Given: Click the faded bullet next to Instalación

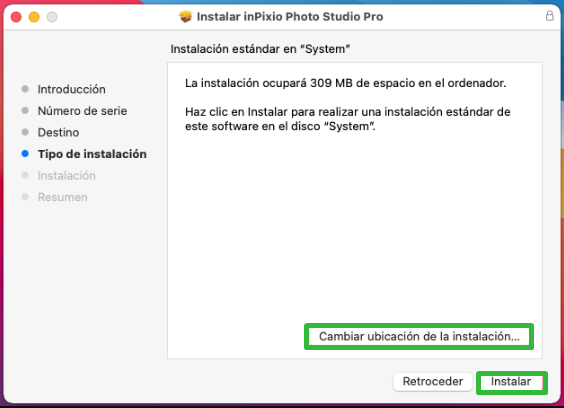Looking at the screenshot, I should click(x=25, y=175).
